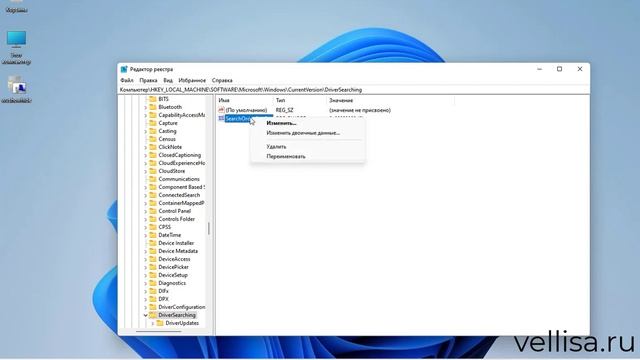This screenshot has height=360, width=640.
Task: Select the ConnectedSearch folder icon
Action: click(x=153, y=195)
